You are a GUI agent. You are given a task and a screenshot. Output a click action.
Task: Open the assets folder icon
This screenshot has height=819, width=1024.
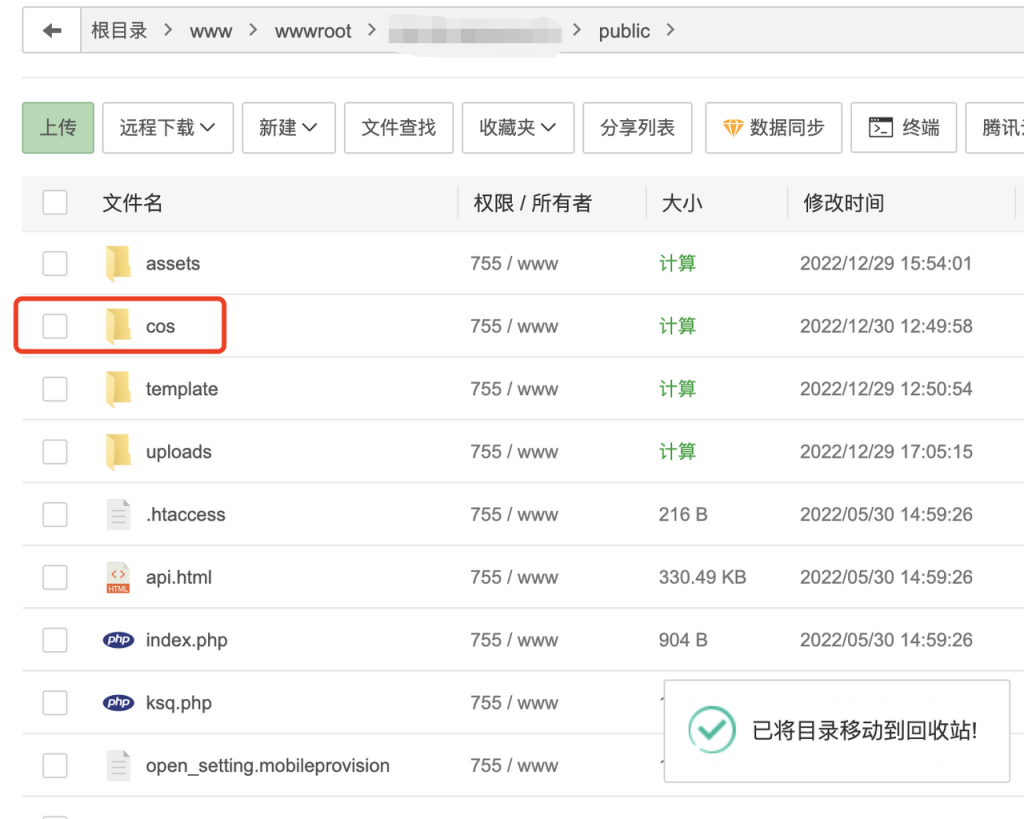click(x=117, y=263)
